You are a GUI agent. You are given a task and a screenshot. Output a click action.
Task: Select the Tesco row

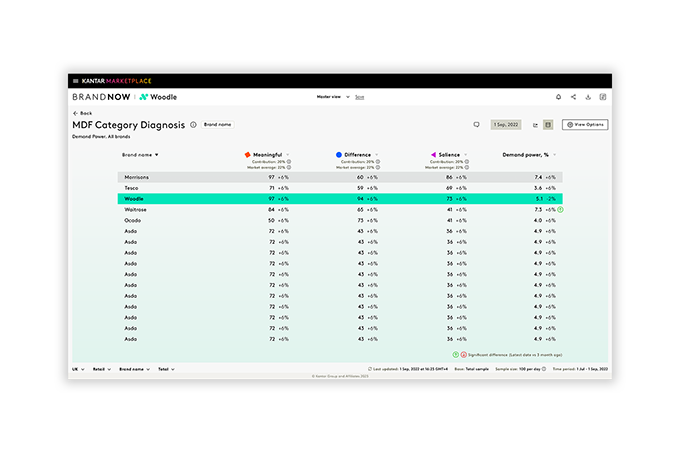340,188
